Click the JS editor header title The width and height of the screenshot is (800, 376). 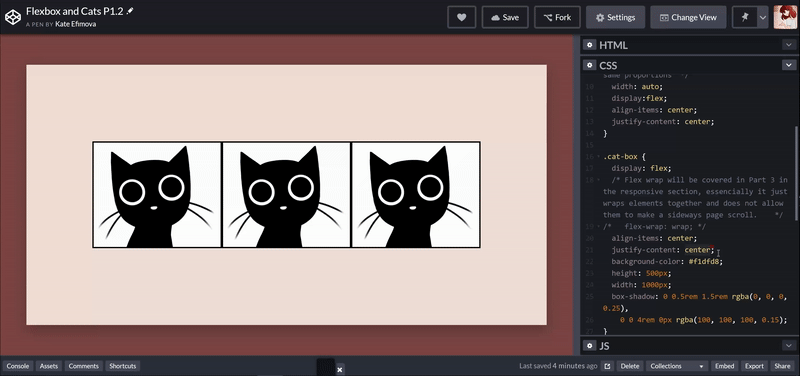click(604, 346)
